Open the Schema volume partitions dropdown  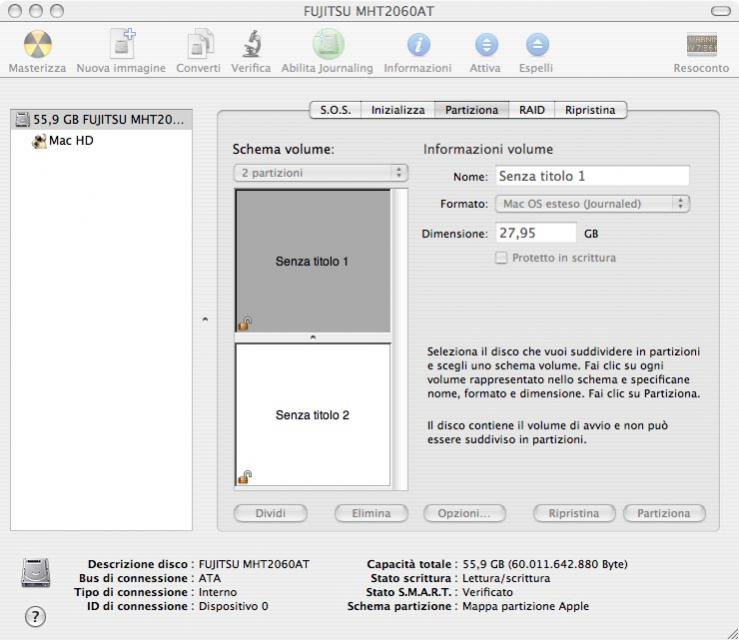pos(320,173)
